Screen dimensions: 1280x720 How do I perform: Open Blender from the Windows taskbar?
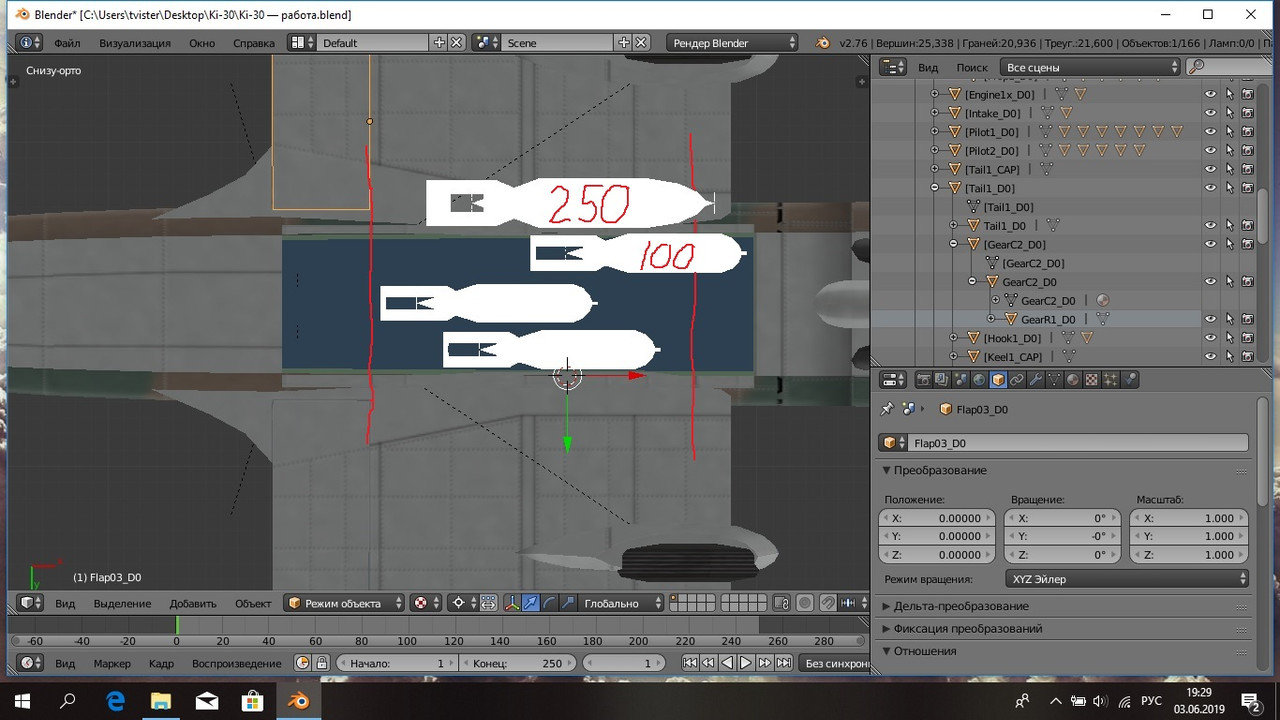(x=299, y=701)
